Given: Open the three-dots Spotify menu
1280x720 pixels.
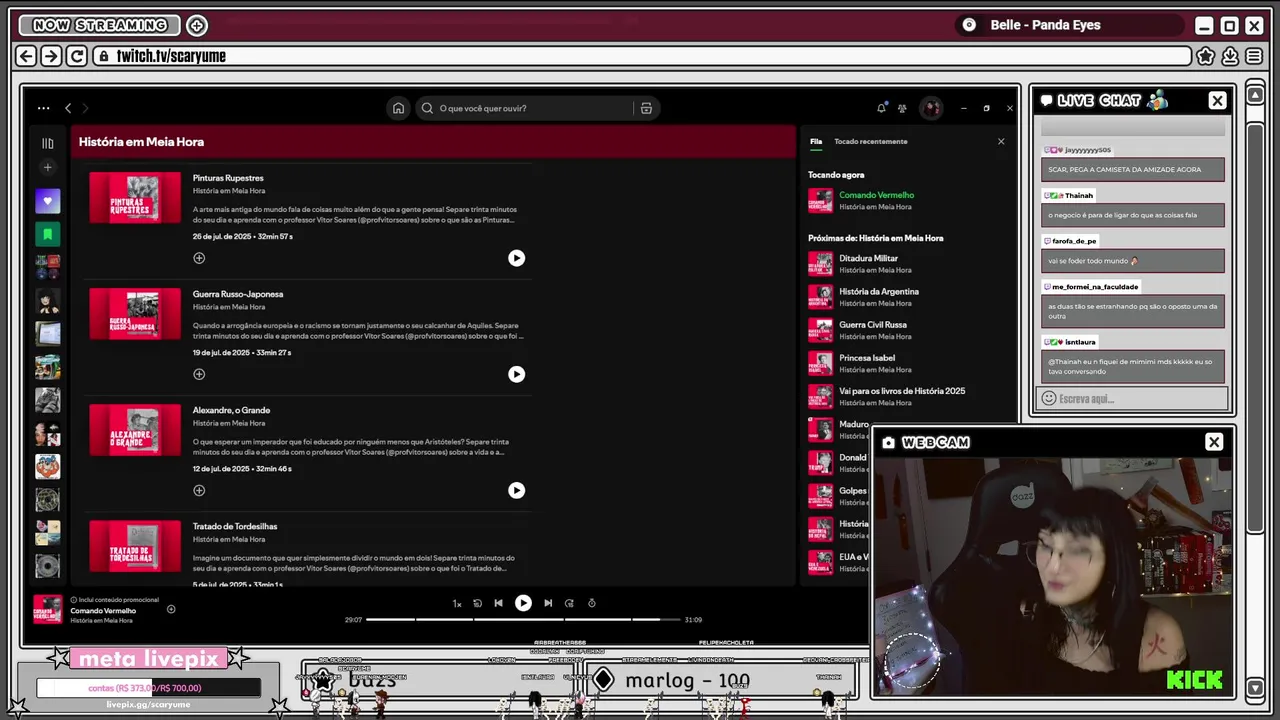Looking at the screenshot, I should (x=43, y=108).
